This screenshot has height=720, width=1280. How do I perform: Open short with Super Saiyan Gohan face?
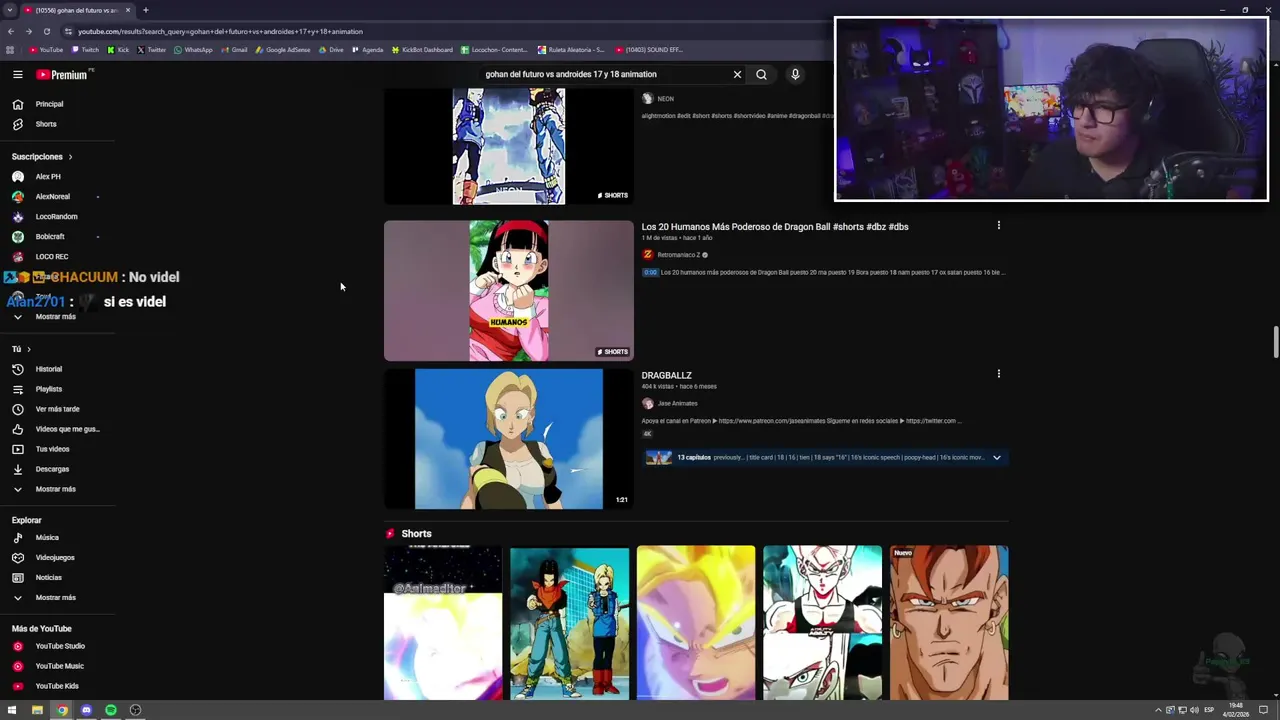pos(696,622)
